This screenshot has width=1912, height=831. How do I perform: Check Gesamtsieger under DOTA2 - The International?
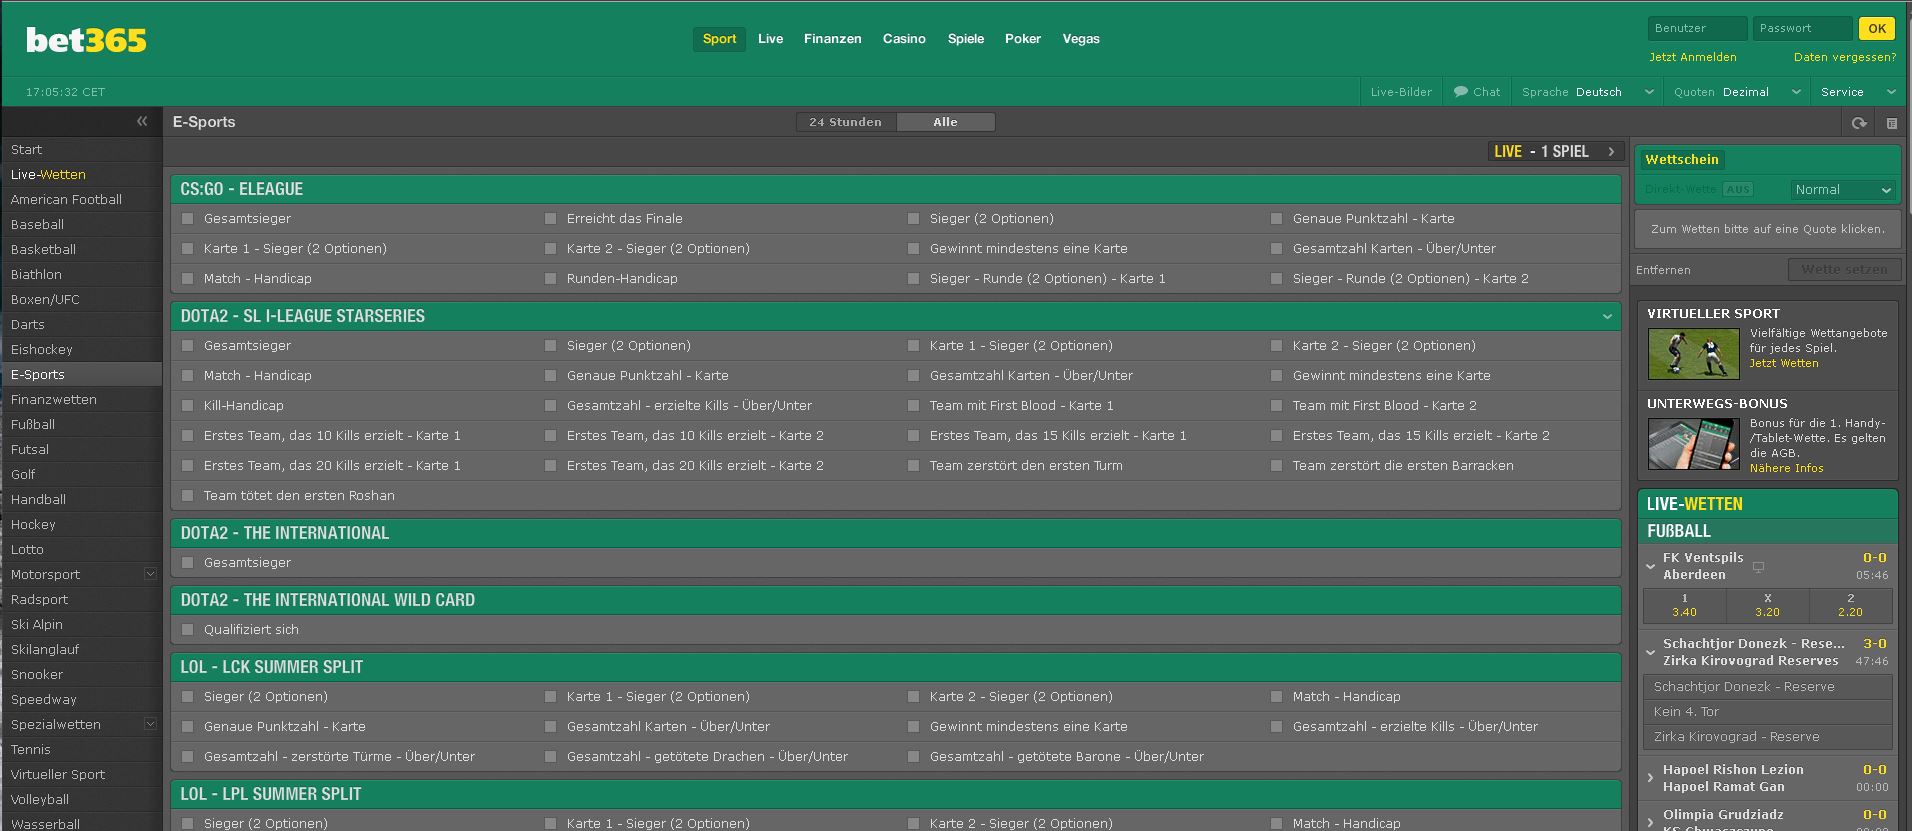187,562
